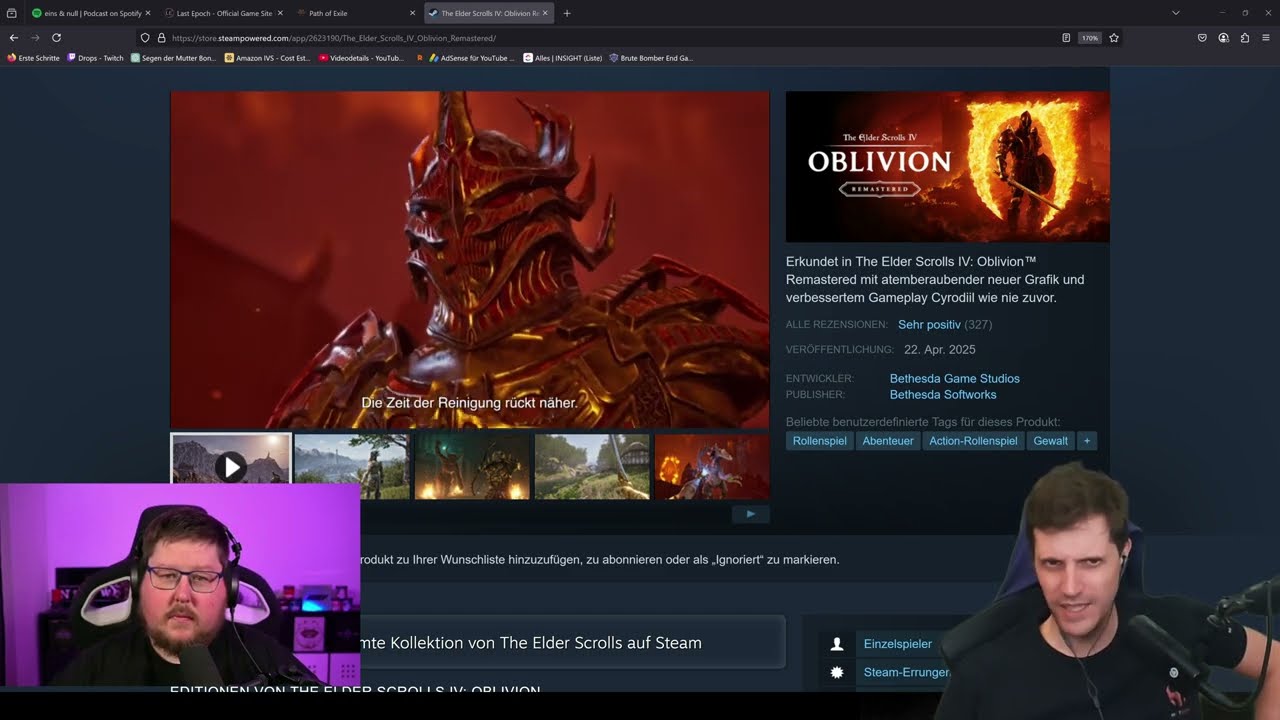
Task: Toggle reader view icon in address bar
Action: (1066, 38)
